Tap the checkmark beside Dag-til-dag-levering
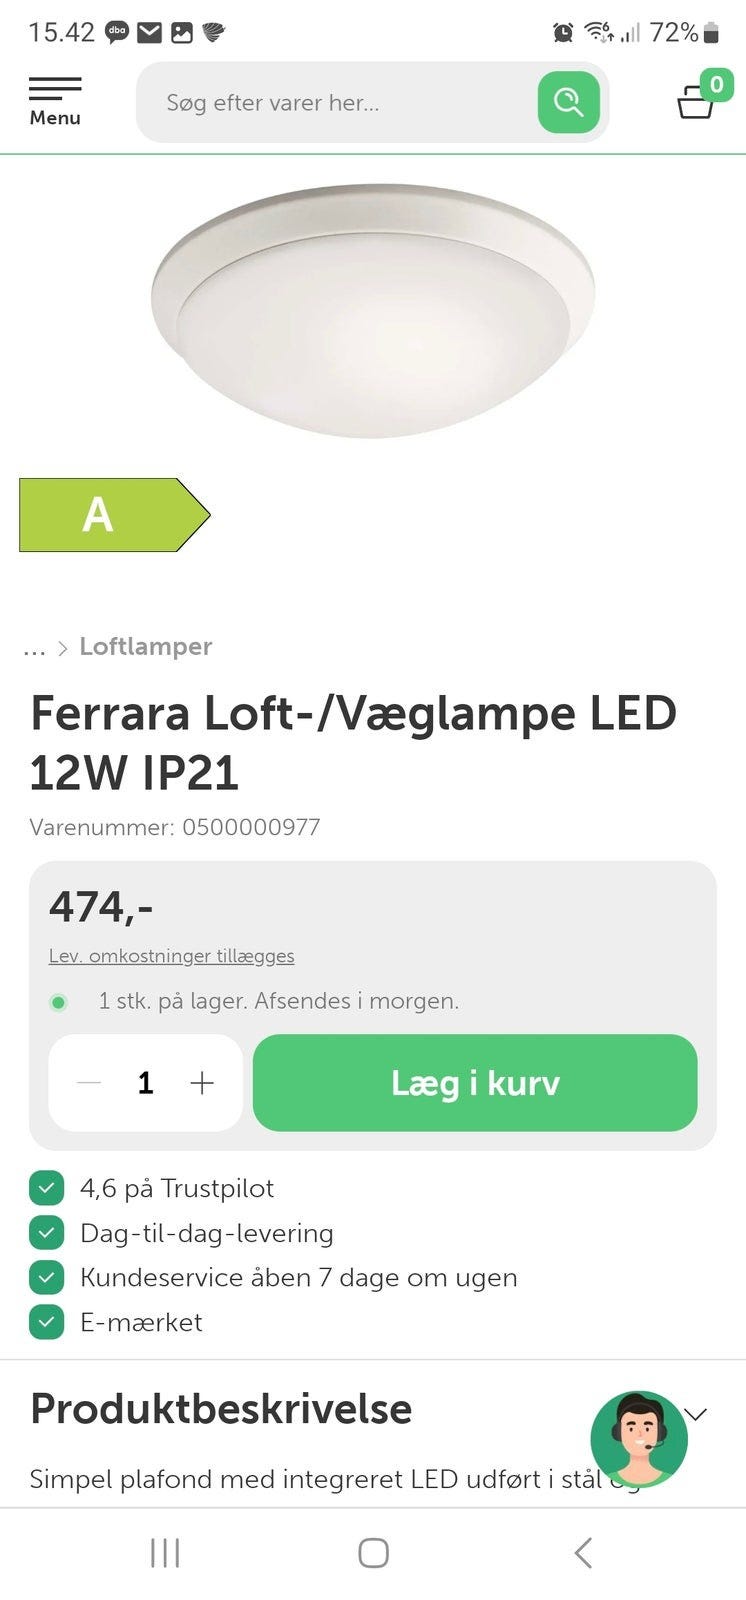This screenshot has width=746, height=1600. pos(46,1233)
